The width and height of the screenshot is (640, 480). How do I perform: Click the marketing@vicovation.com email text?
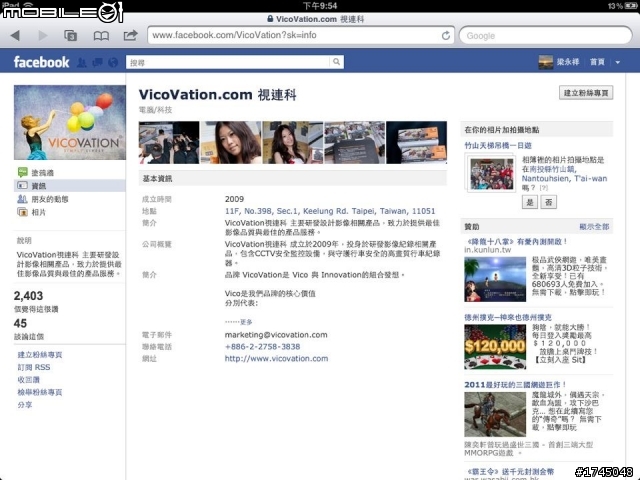(x=276, y=335)
